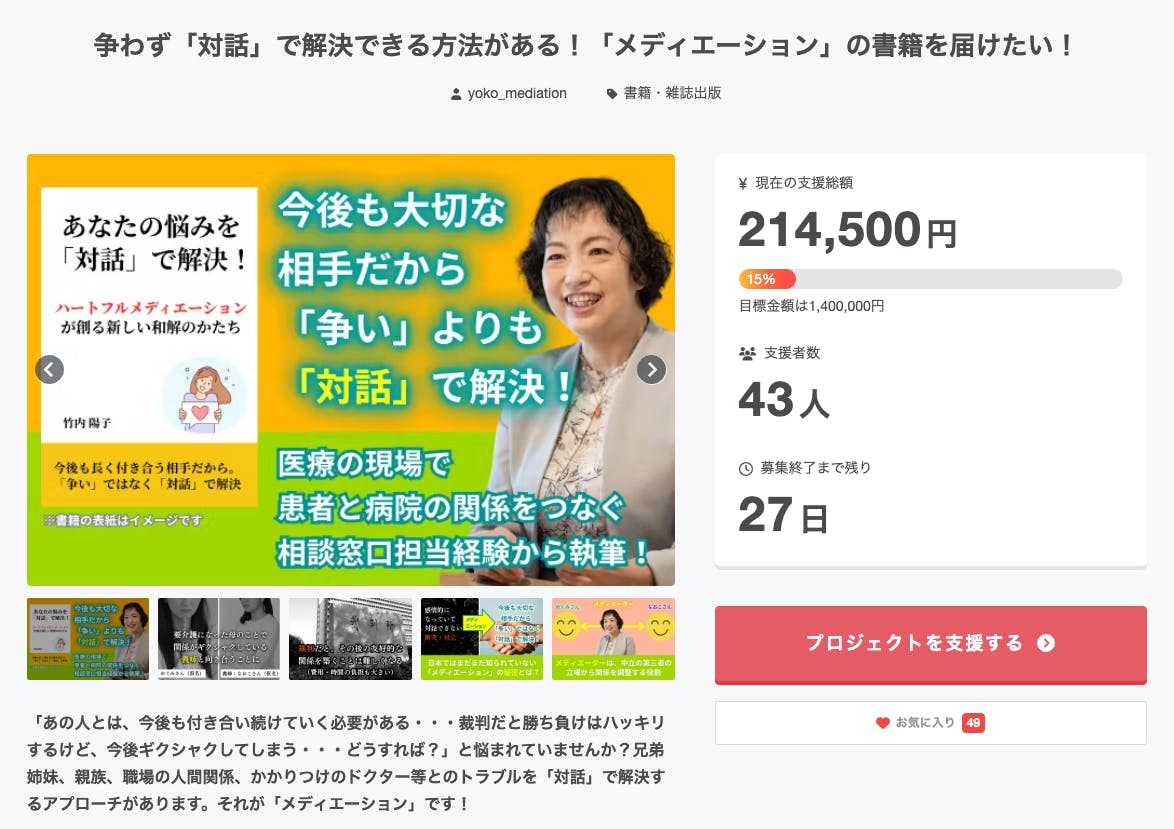
Task: Select the third thumbnail of gray courthouse building
Action: [350, 639]
